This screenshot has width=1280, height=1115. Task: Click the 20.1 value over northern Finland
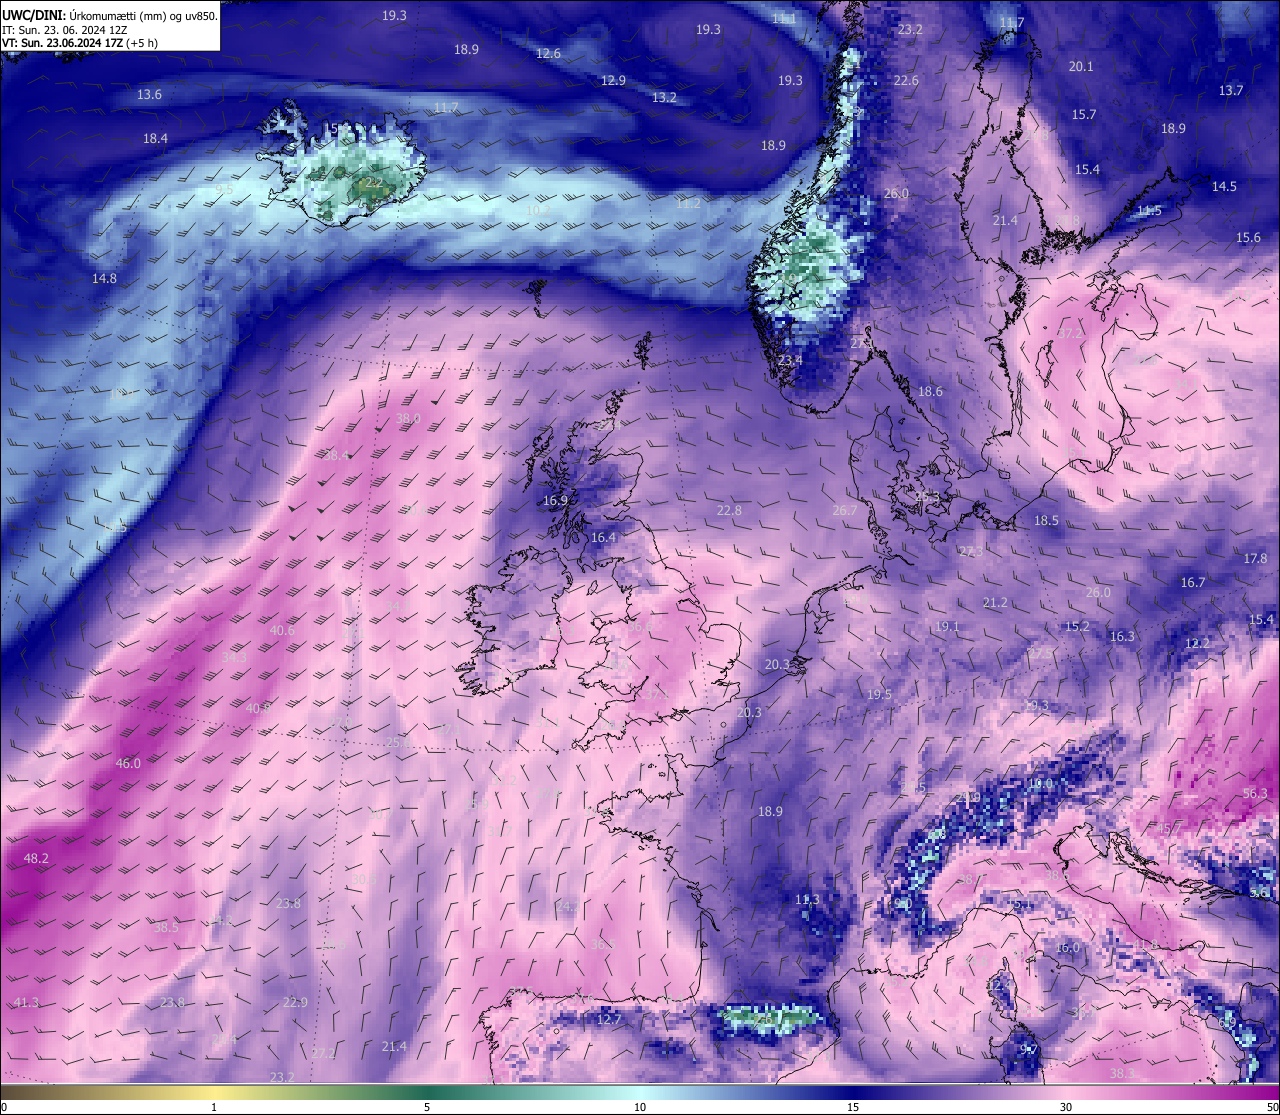[1081, 66]
